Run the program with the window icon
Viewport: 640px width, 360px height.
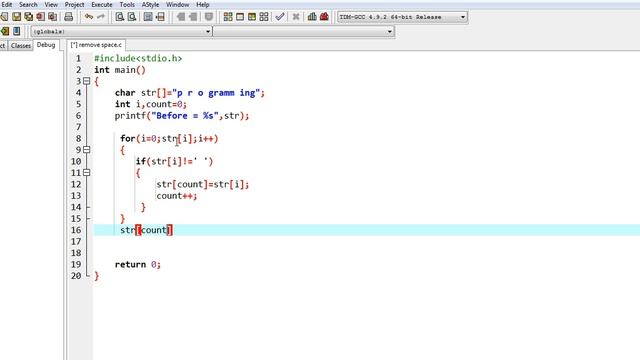[240, 17]
